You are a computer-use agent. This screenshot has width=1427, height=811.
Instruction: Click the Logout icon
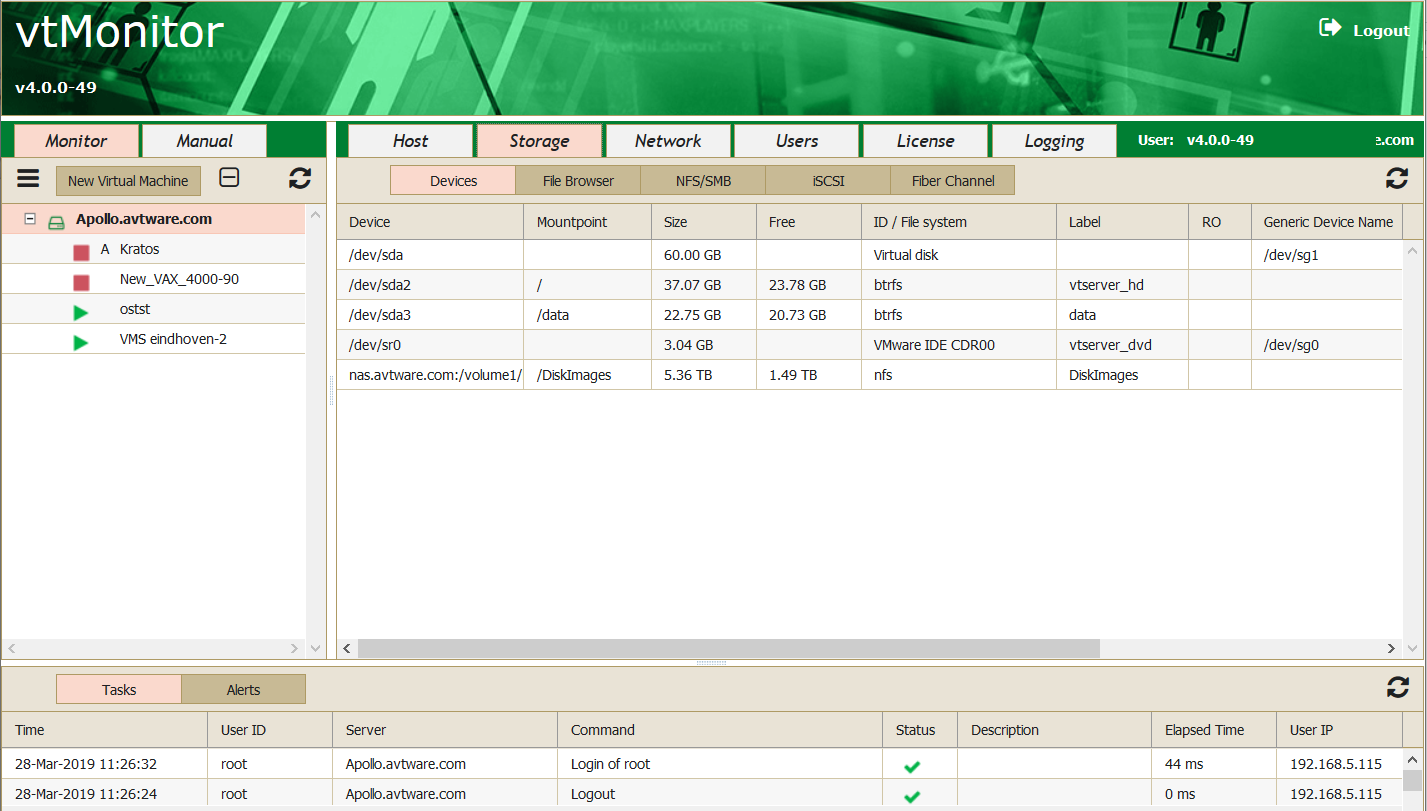1330,29
